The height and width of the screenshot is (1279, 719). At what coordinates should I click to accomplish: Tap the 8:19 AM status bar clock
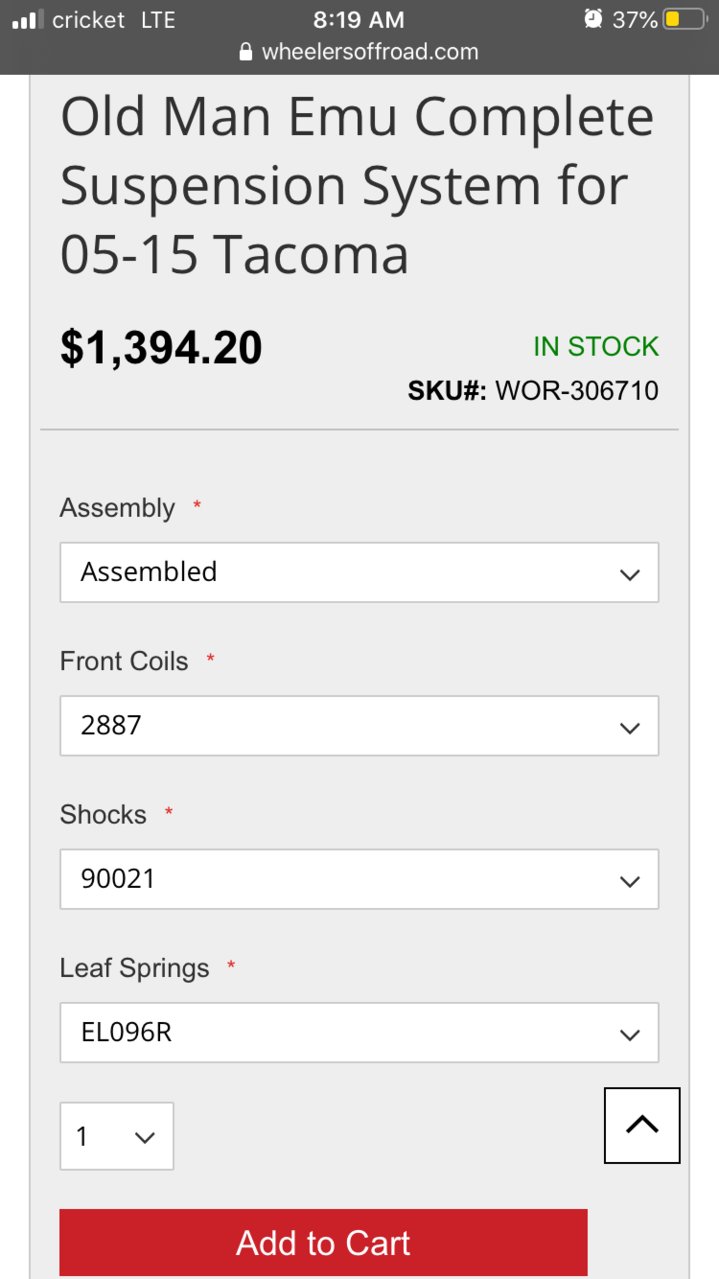[359, 19]
